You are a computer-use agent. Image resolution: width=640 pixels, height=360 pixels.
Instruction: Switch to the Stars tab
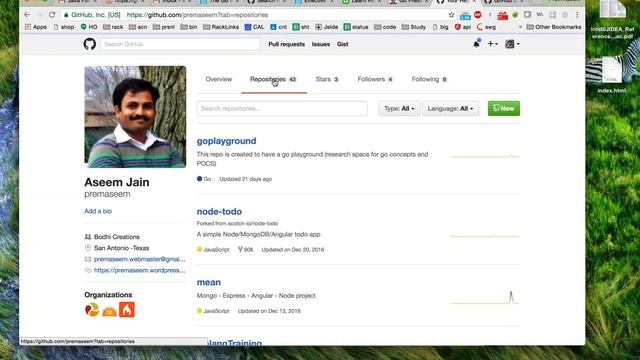pyautogui.click(x=327, y=79)
